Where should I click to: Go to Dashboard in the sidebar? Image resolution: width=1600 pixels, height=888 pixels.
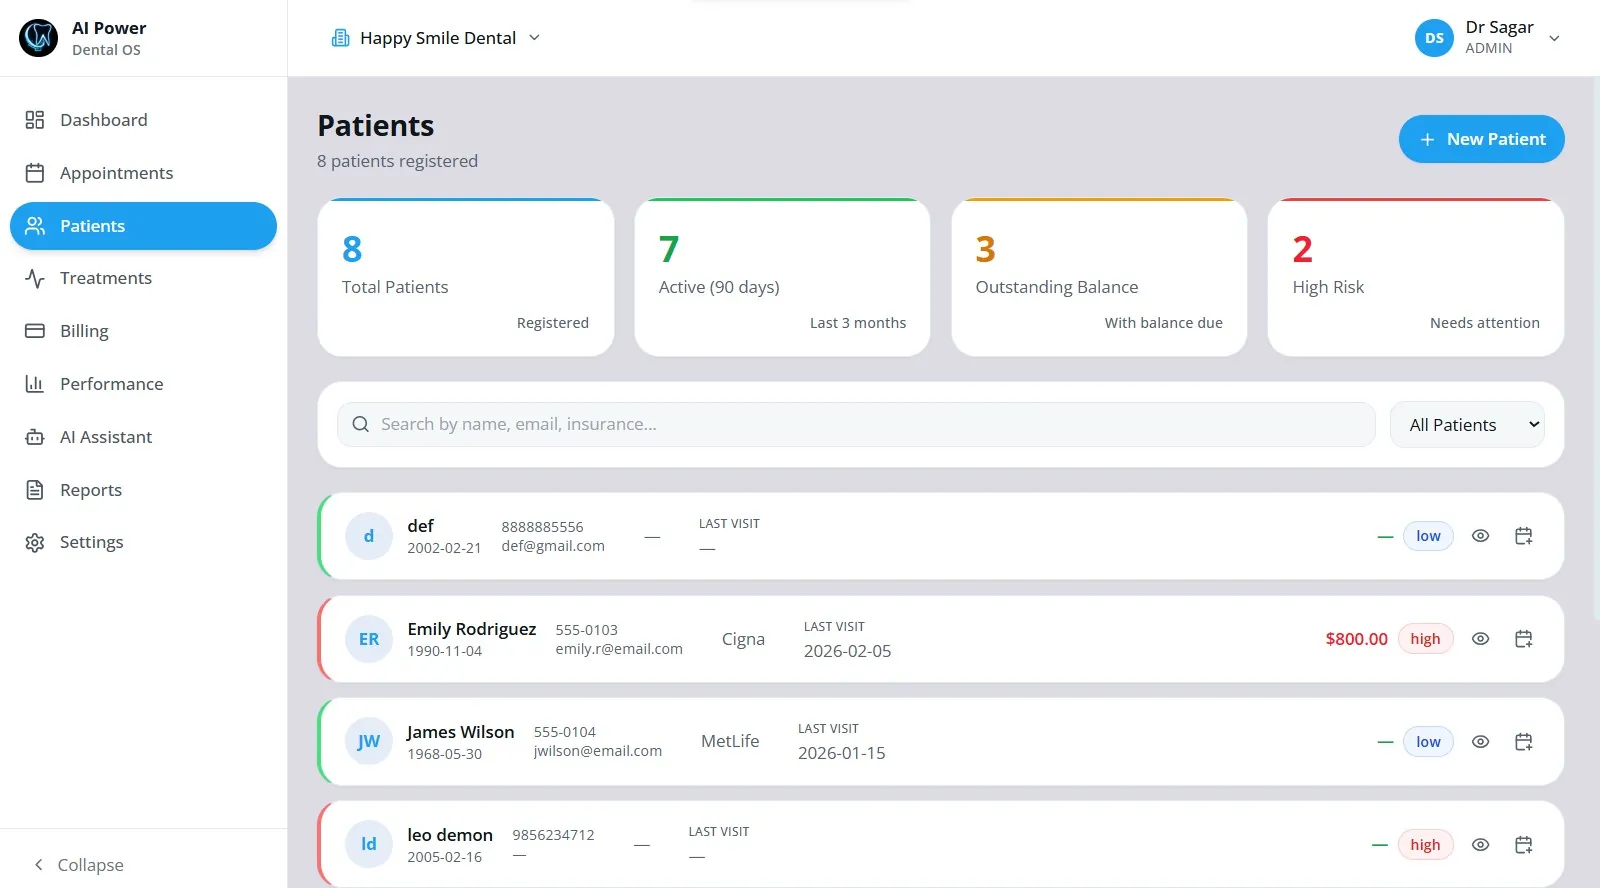(x=143, y=120)
